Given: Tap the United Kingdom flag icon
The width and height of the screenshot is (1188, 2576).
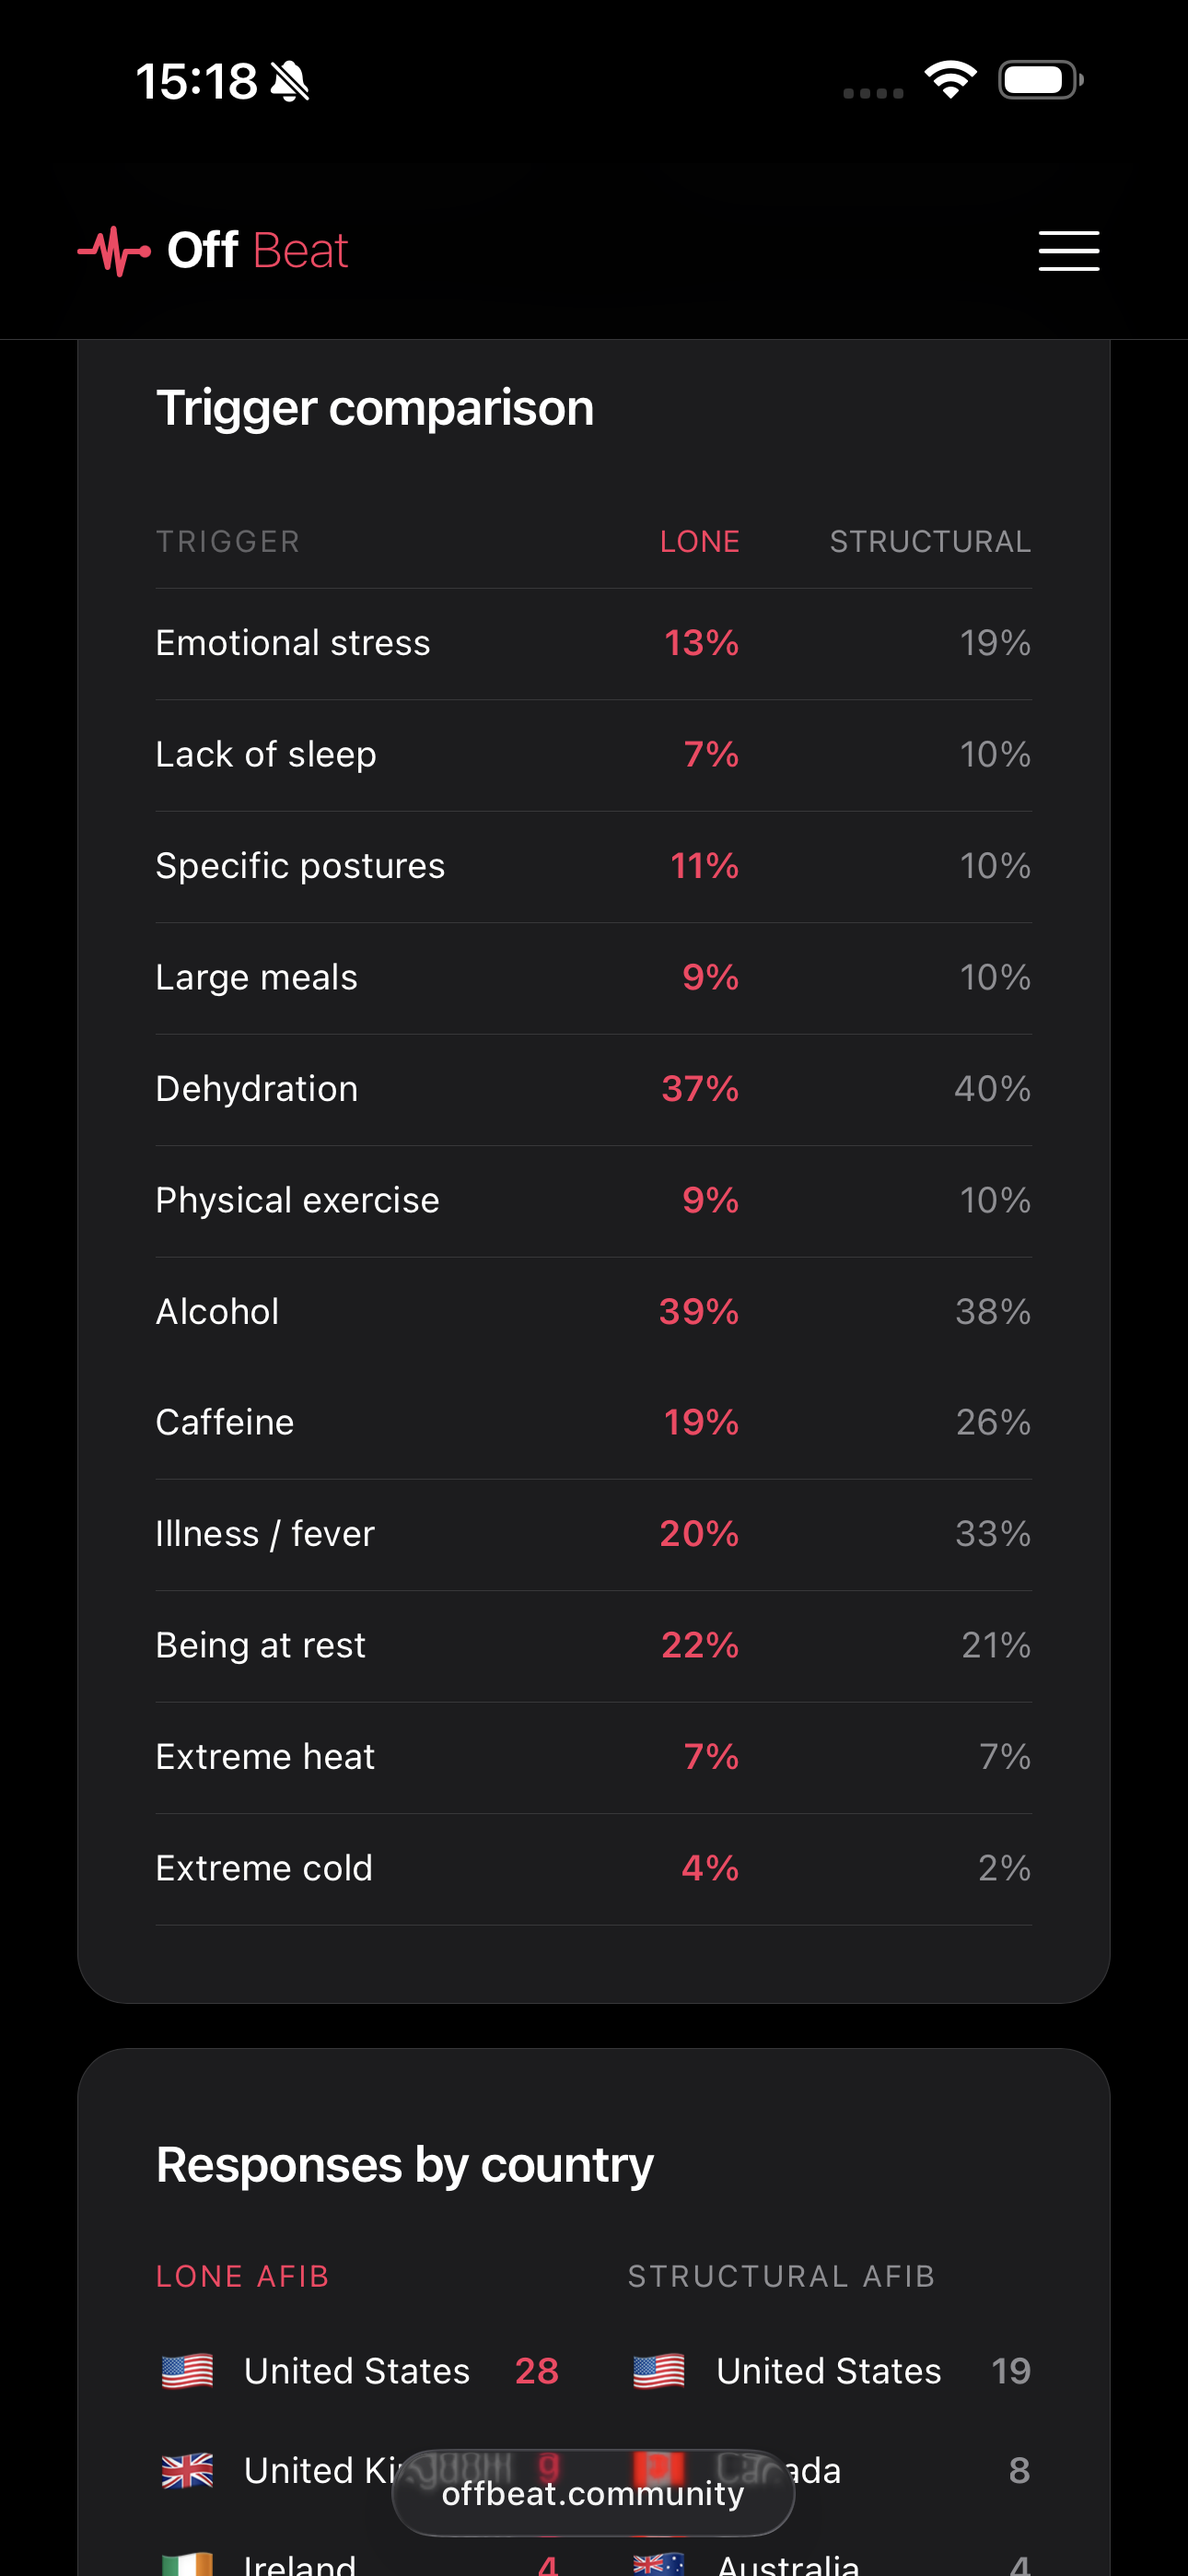Looking at the screenshot, I should 187,2470.
